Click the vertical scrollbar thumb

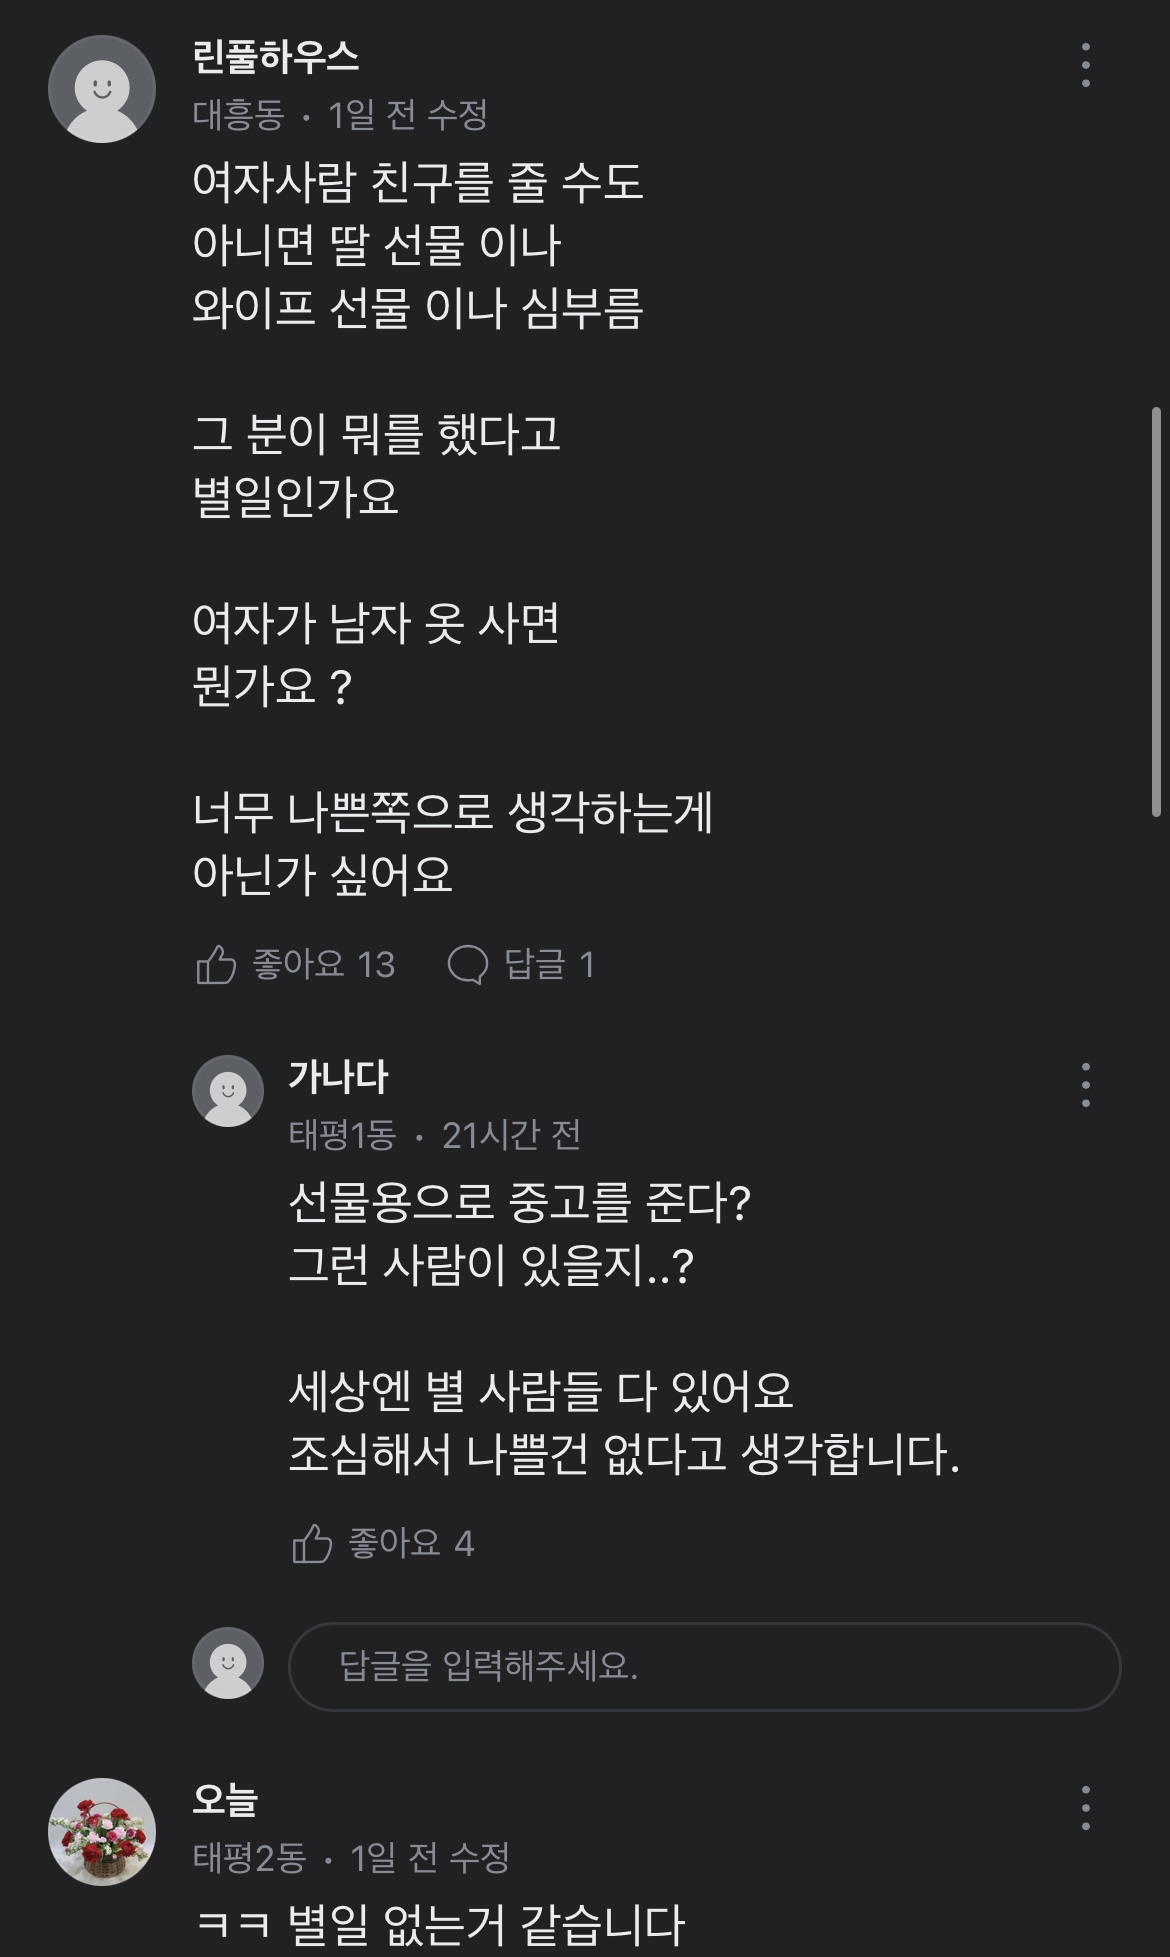1157,610
